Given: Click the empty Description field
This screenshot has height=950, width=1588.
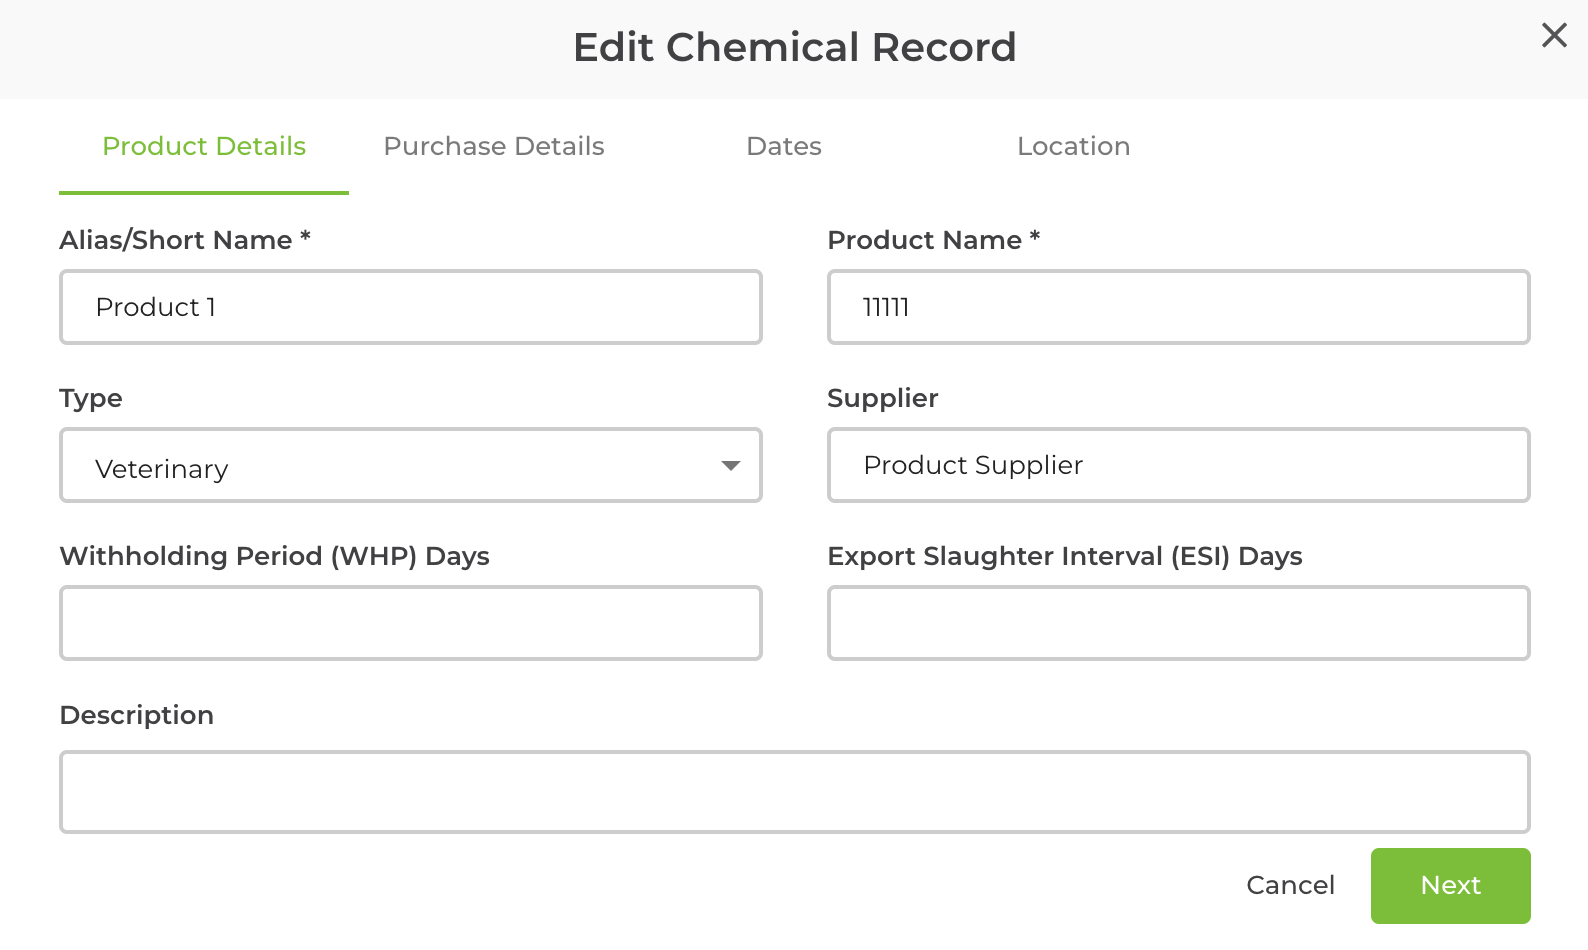Looking at the screenshot, I should coord(795,791).
